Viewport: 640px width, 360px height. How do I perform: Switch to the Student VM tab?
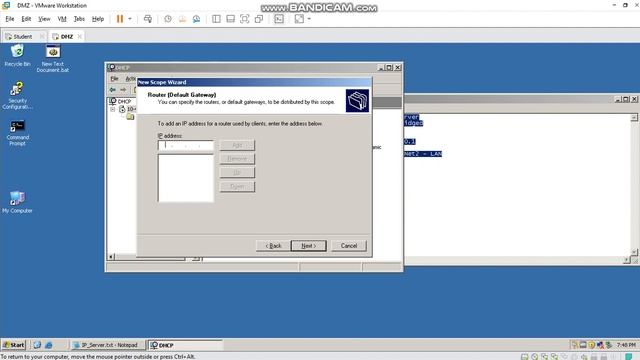coord(22,36)
